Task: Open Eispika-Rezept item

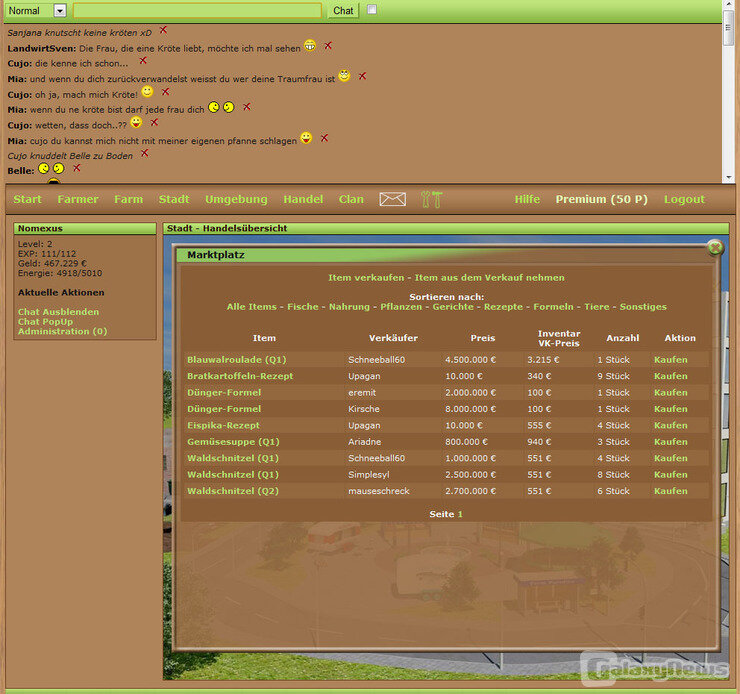Action: click(223, 425)
